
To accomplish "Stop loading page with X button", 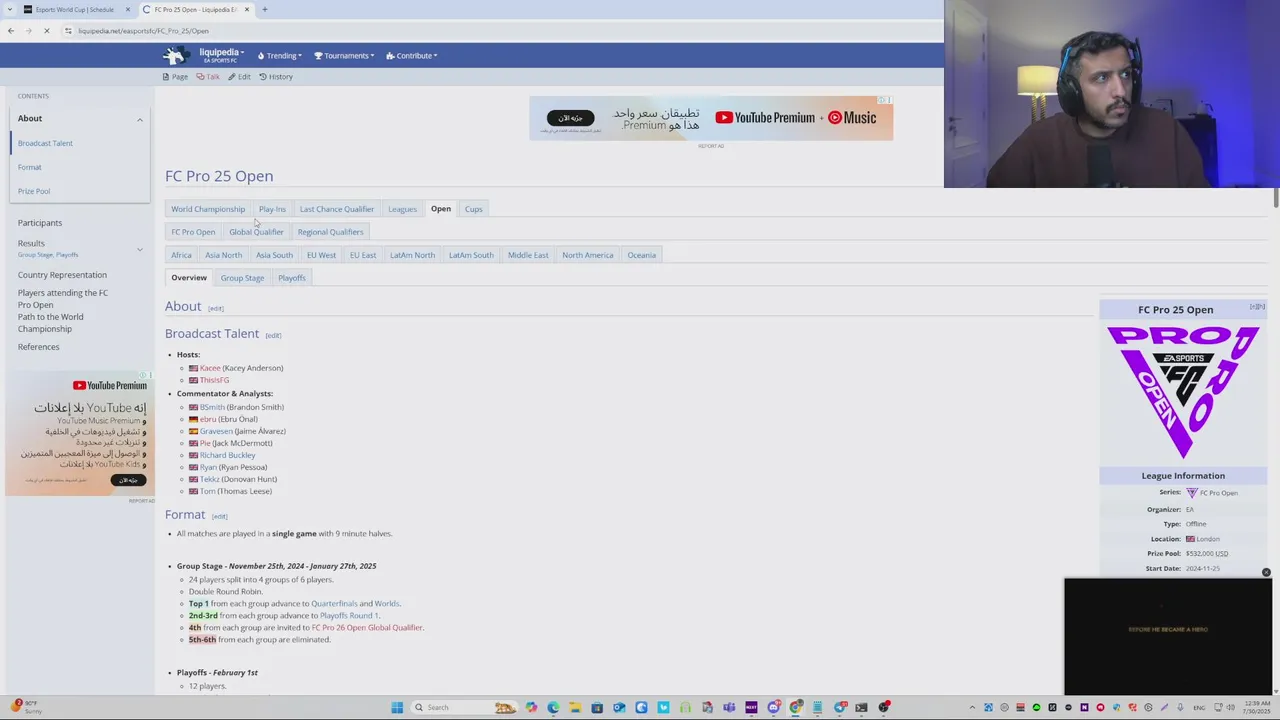I will pos(46,31).
